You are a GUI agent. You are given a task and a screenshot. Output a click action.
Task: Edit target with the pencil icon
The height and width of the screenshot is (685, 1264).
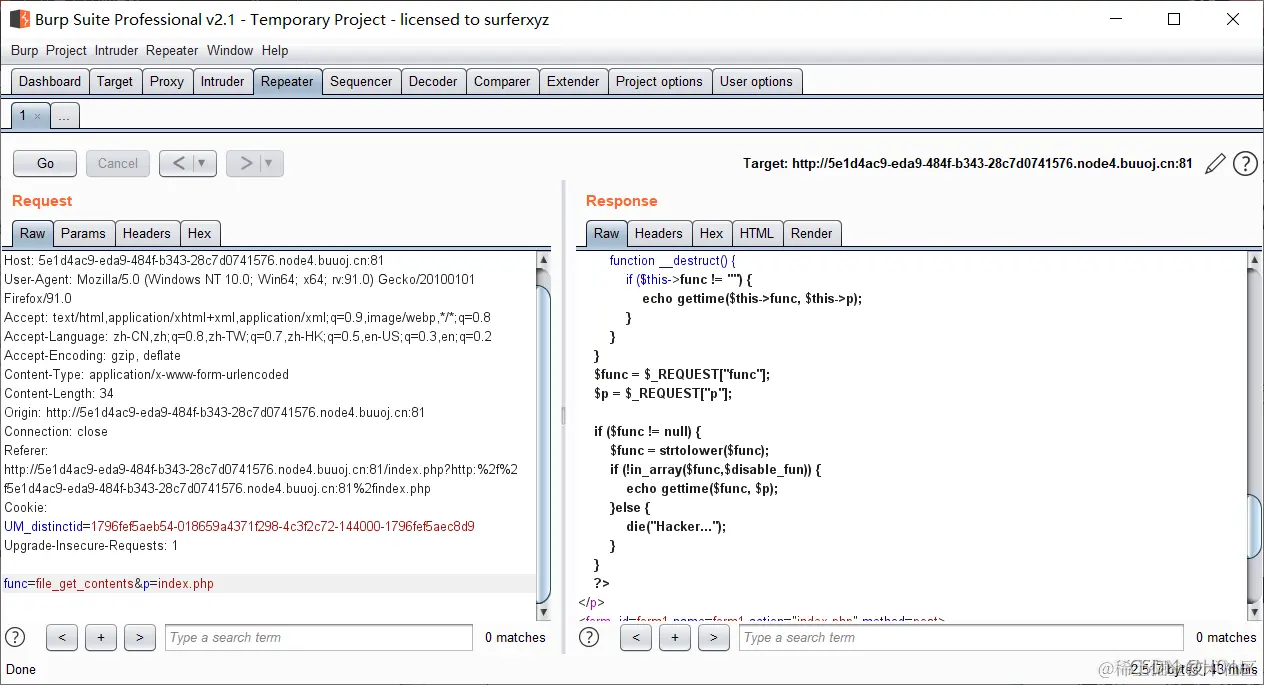[x=1215, y=164]
